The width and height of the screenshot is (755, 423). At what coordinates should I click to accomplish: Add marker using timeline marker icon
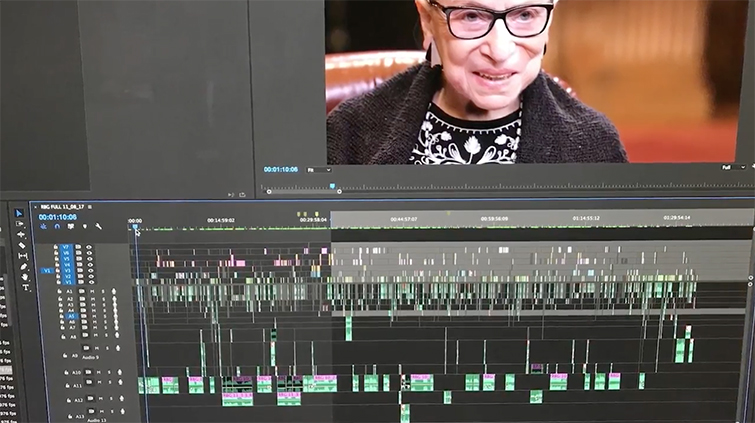point(84,227)
